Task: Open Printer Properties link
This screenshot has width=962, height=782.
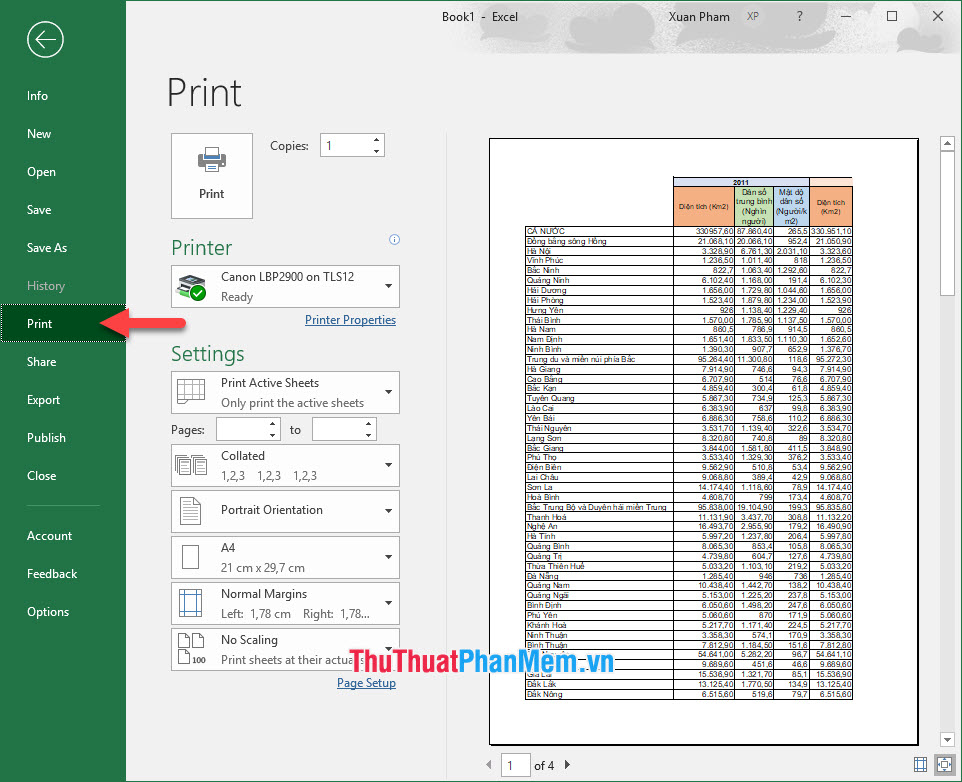Action: [350, 319]
